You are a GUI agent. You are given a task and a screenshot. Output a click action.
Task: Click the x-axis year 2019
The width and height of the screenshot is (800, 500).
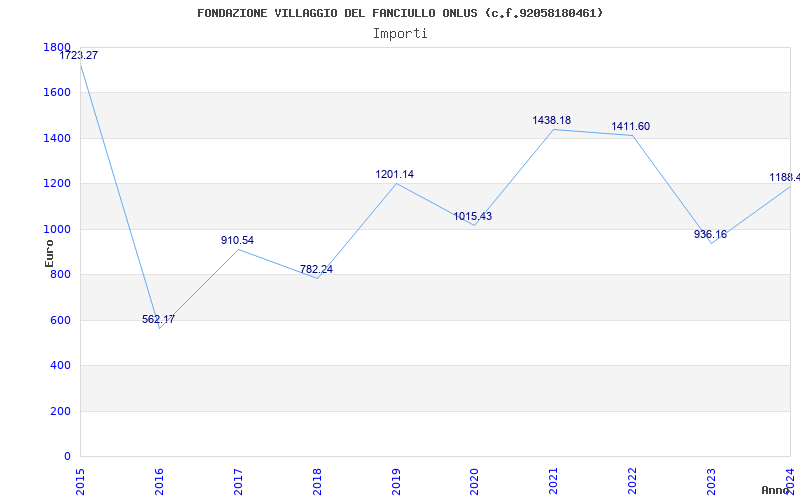(x=396, y=481)
